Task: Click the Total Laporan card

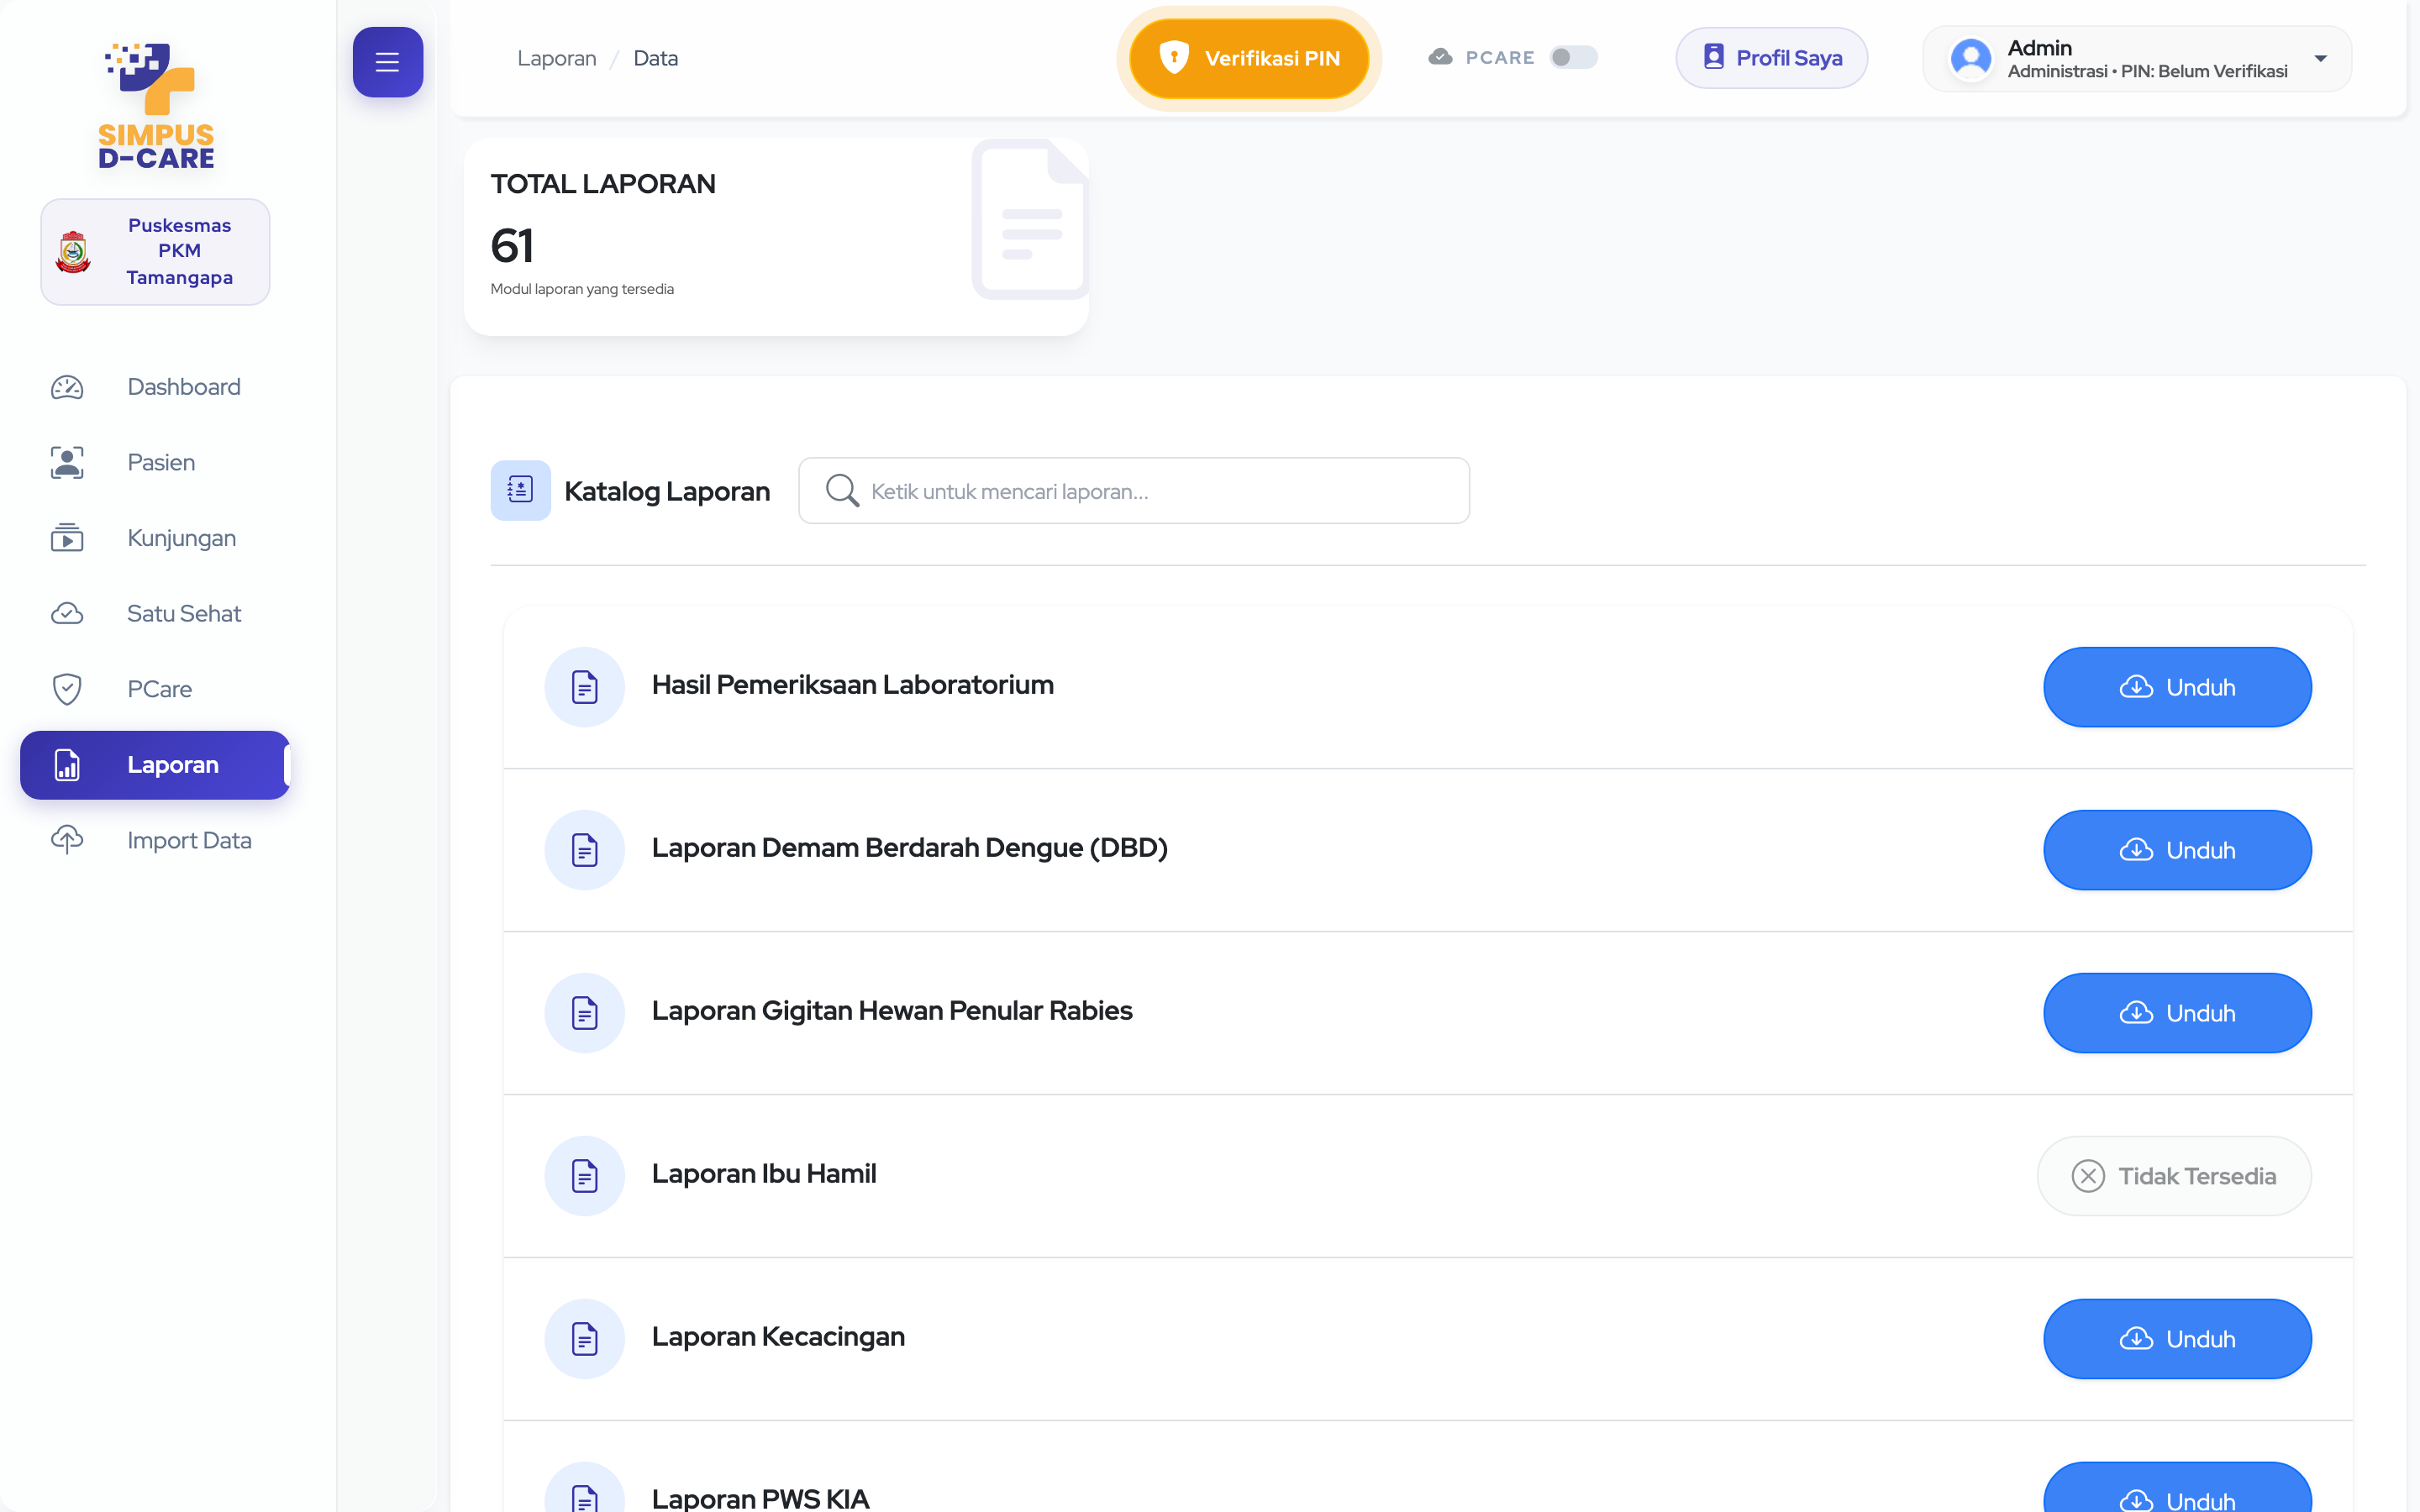Action: tap(776, 237)
